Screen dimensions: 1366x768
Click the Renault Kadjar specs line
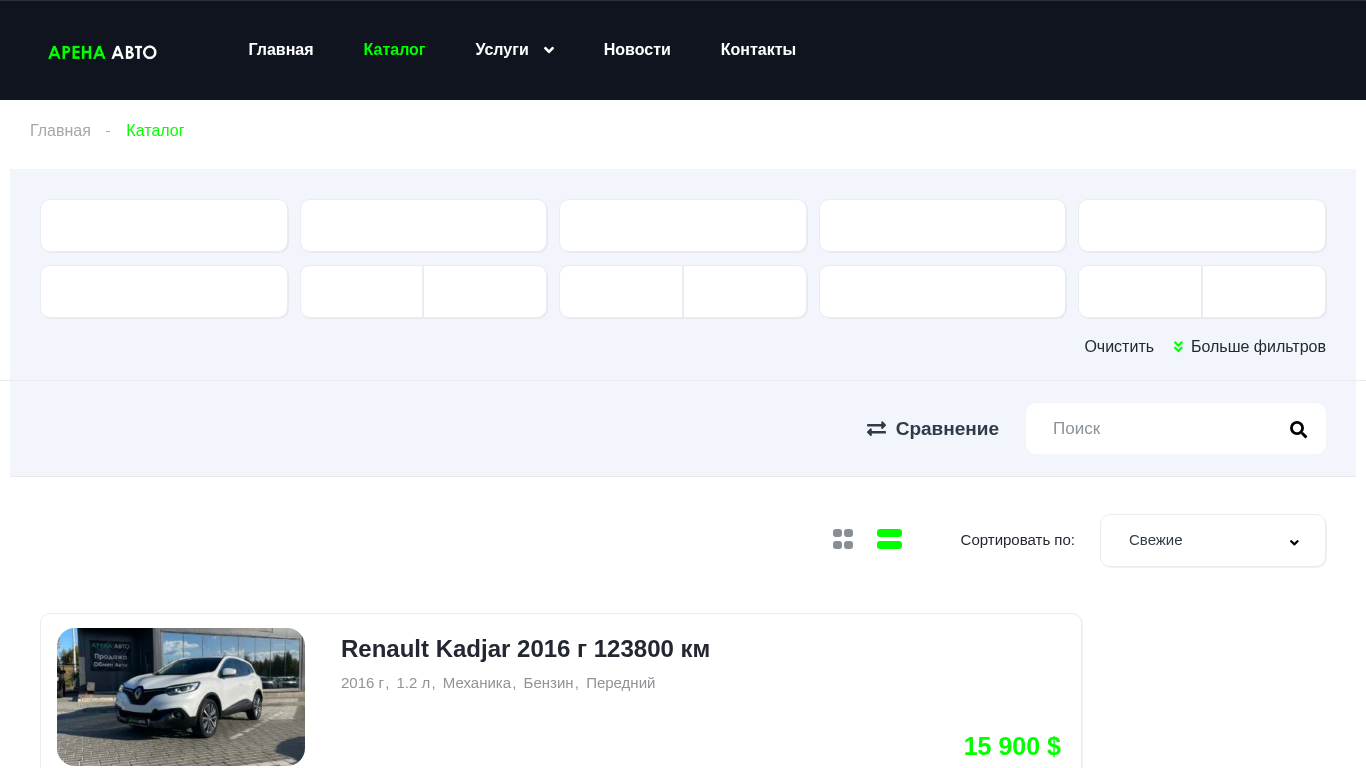[x=498, y=683]
